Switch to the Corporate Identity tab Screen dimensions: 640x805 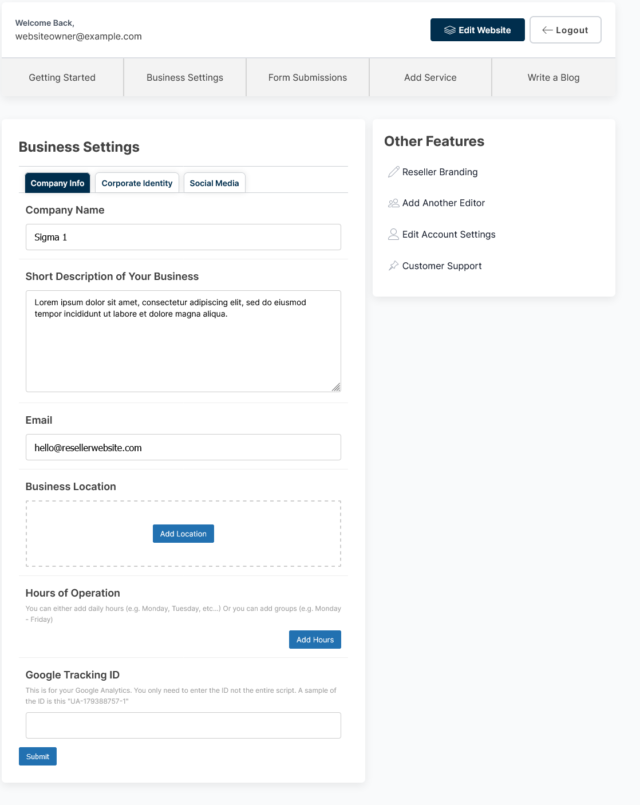click(x=137, y=183)
